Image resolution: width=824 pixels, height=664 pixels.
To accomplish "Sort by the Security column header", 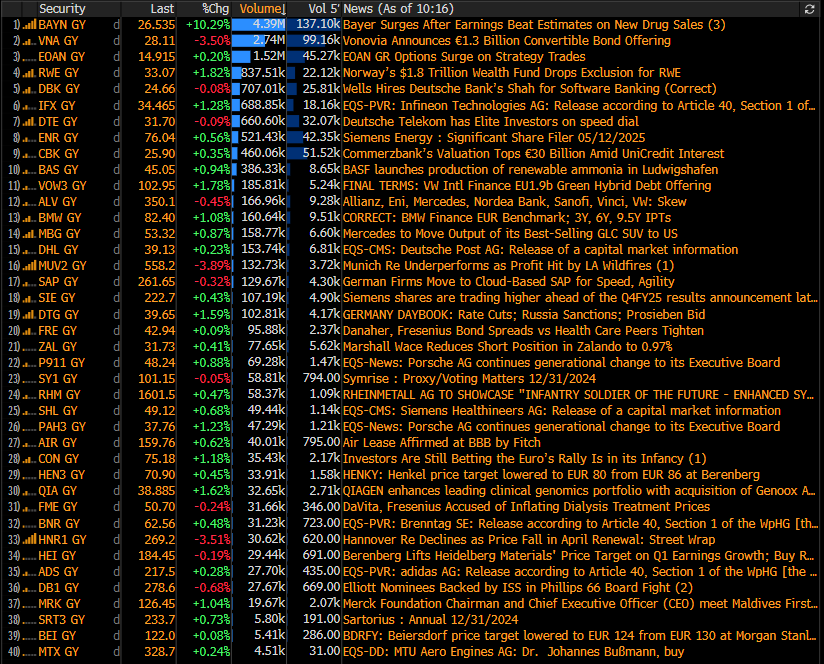I will (62, 9).
